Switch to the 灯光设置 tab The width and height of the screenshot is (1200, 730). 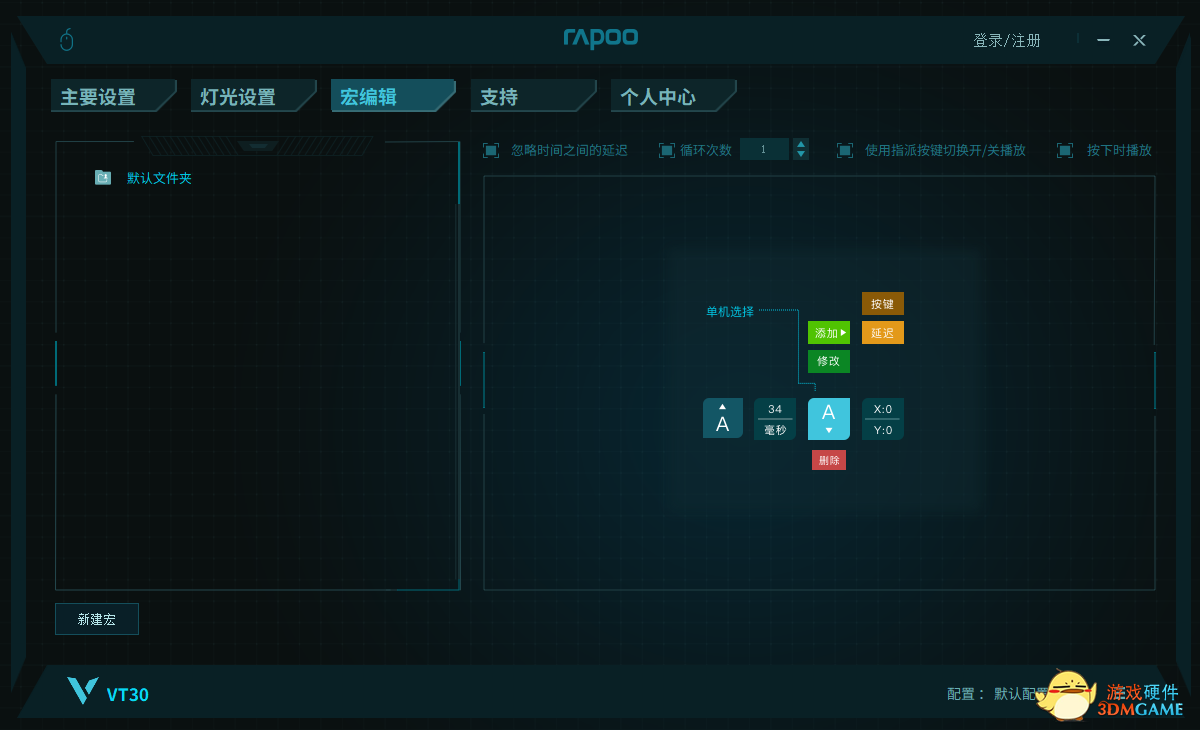[x=253, y=96]
